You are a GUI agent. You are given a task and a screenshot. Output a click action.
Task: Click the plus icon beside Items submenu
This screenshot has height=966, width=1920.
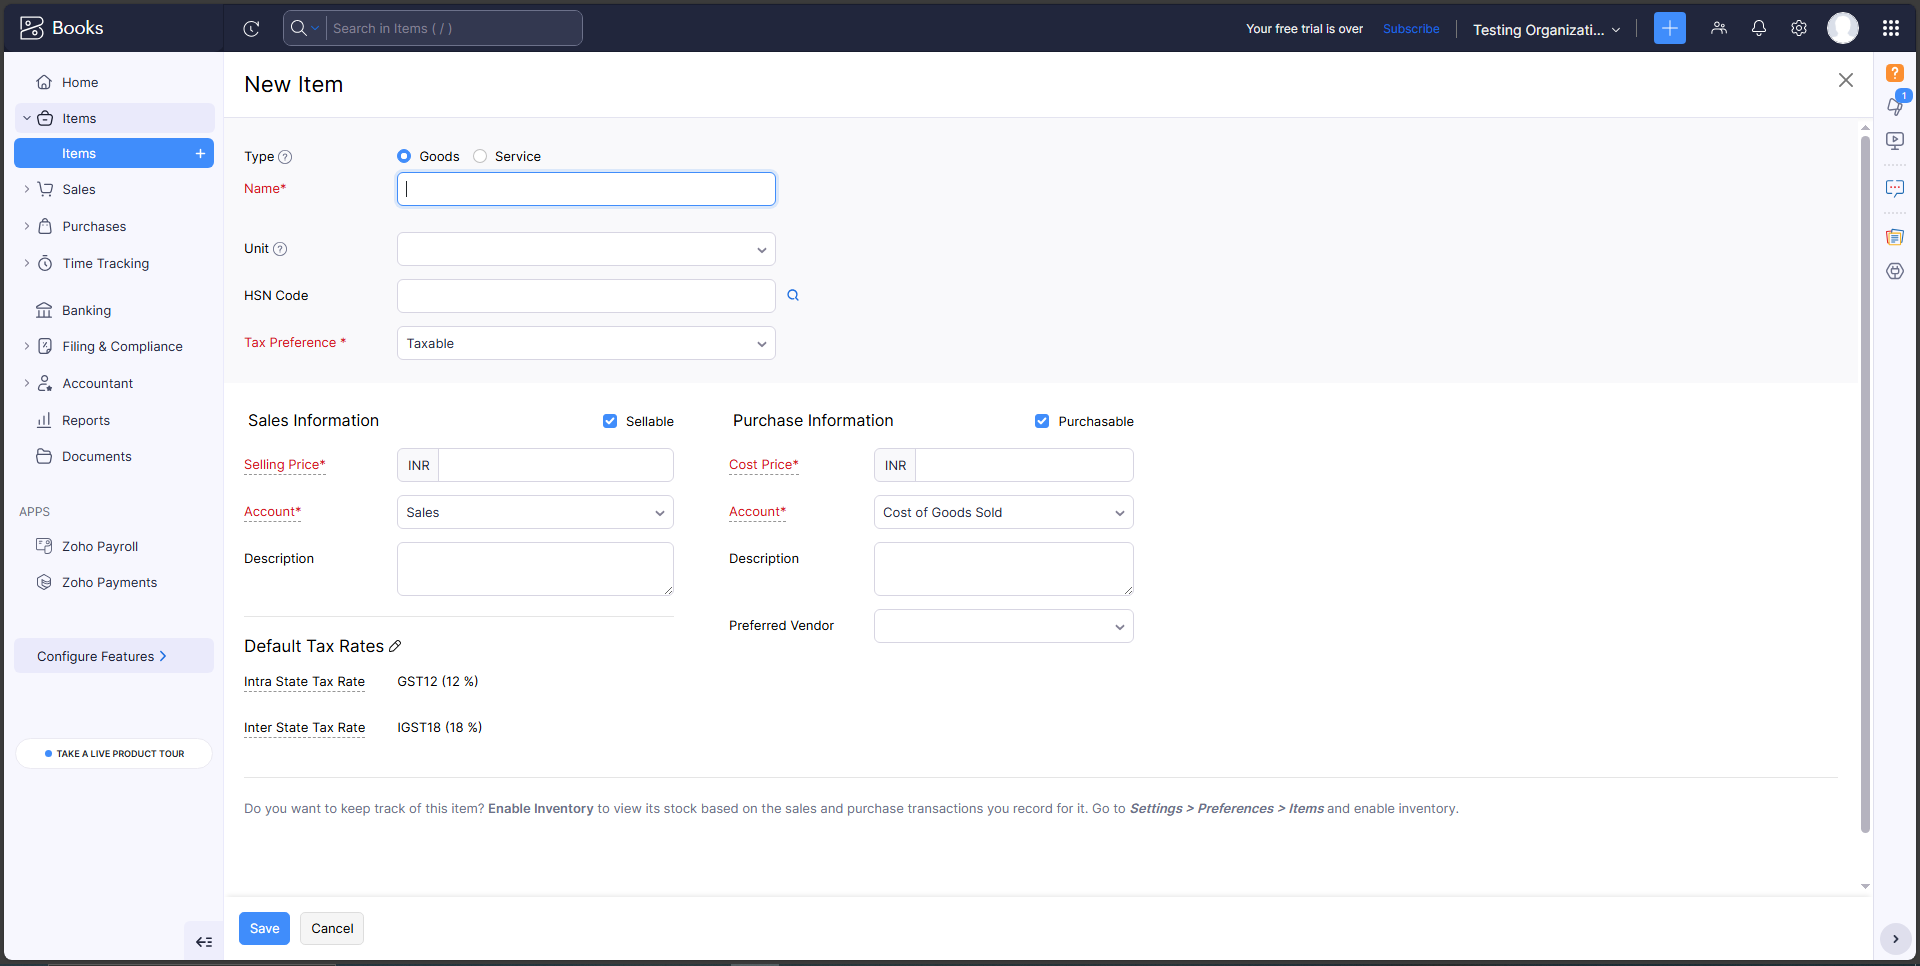tap(200, 153)
